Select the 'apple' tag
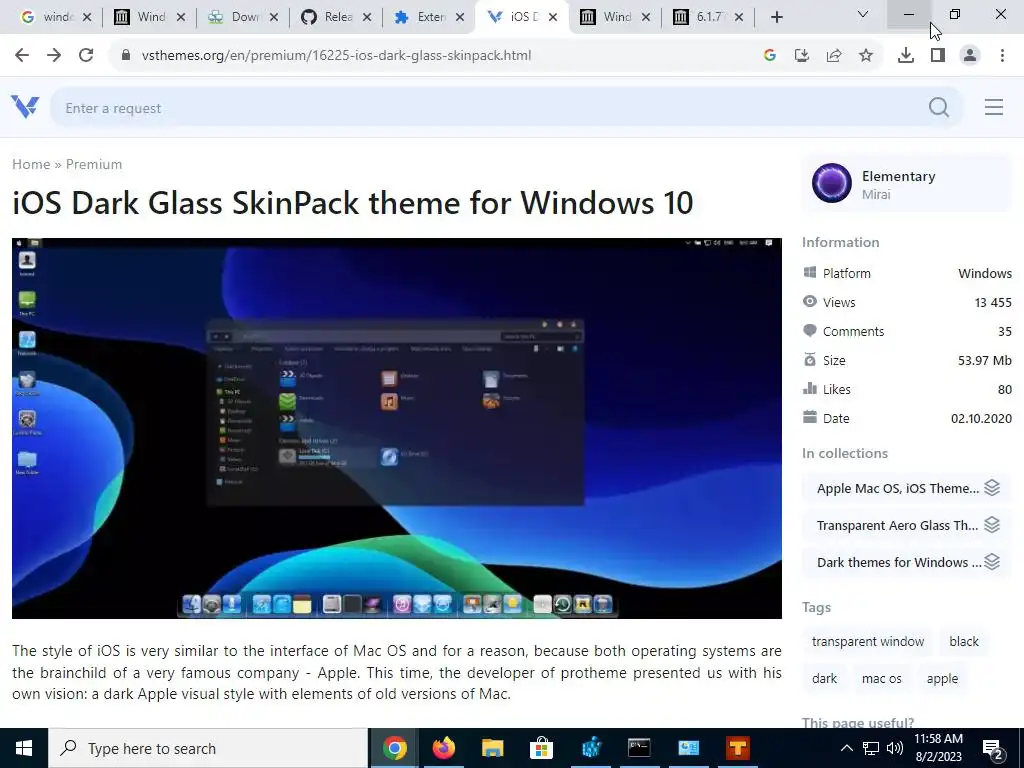The width and height of the screenshot is (1024, 768). click(x=942, y=679)
